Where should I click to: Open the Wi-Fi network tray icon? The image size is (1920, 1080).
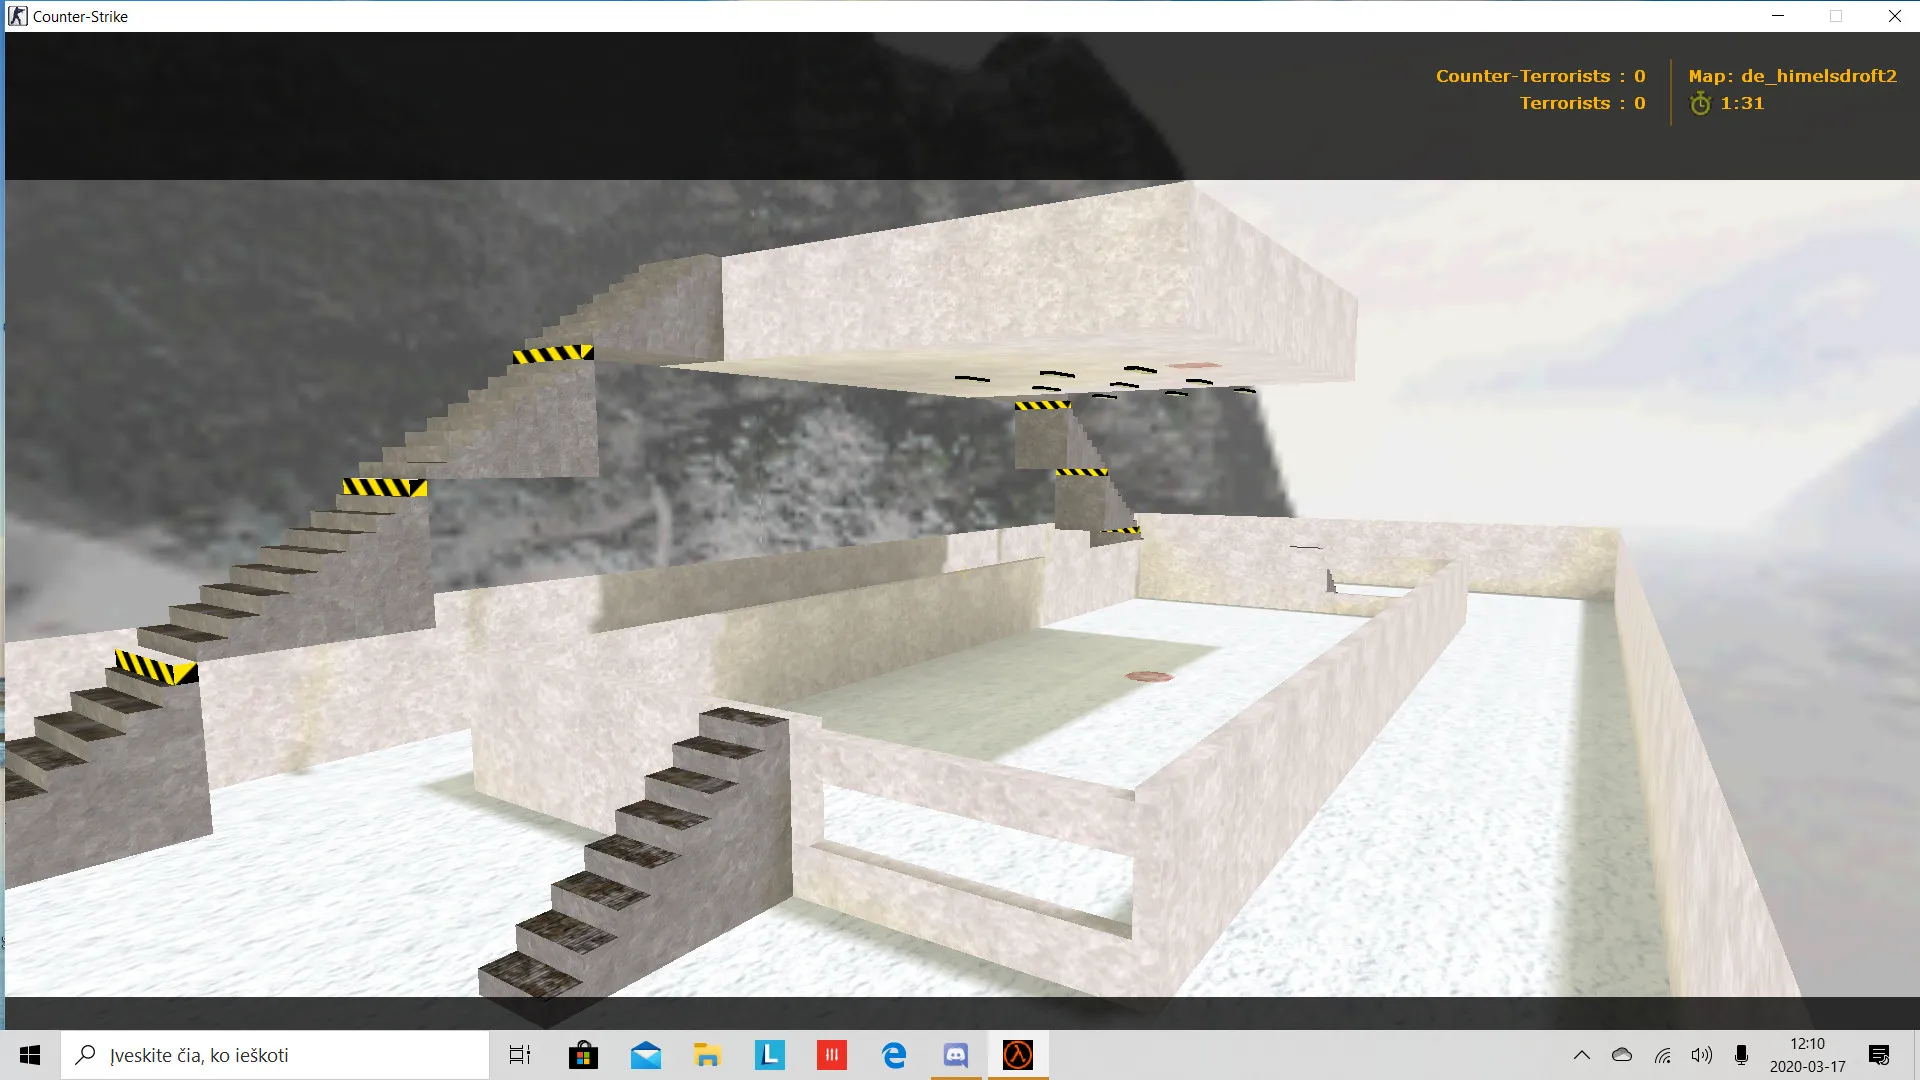pyautogui.click(x=1662, y=1055)
